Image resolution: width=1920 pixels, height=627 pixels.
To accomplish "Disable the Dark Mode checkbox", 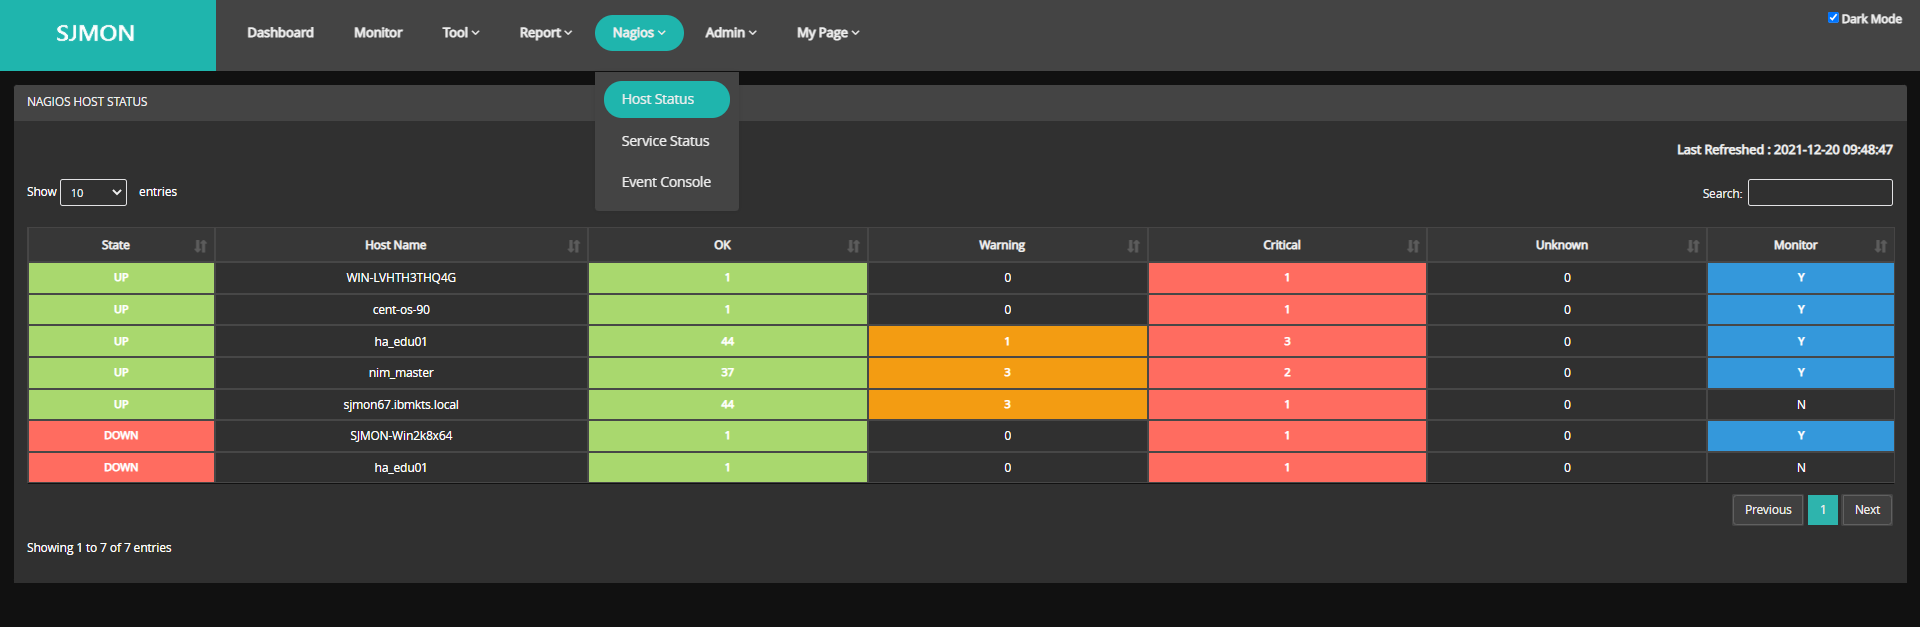I will [1833, 18].
